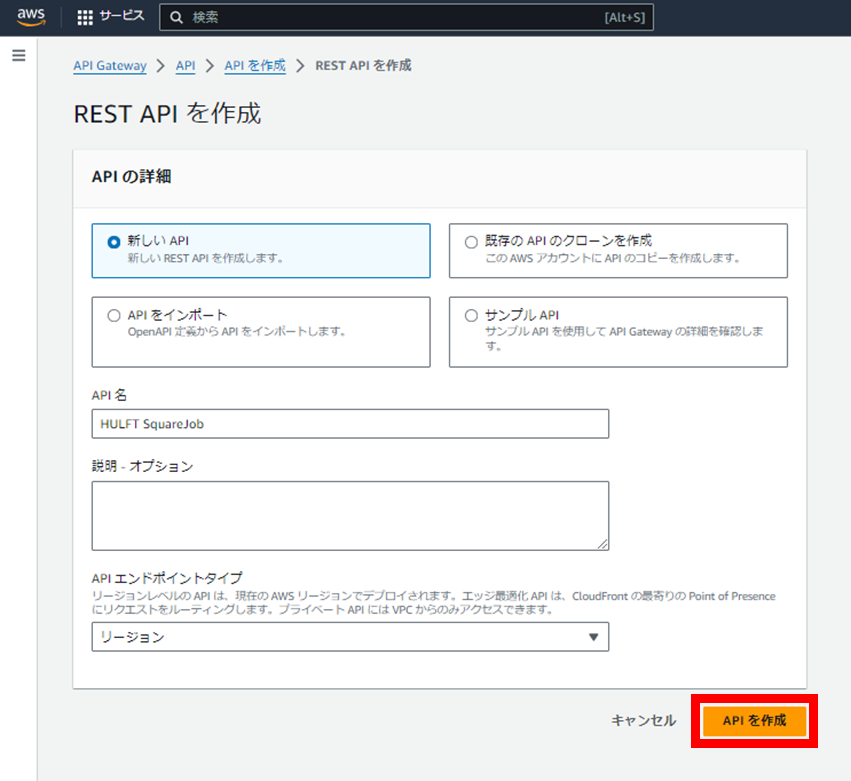This screenshot has width=851, height=781.
Task: Go to the API breadcrumb link
Action: [x=185, y=66]
